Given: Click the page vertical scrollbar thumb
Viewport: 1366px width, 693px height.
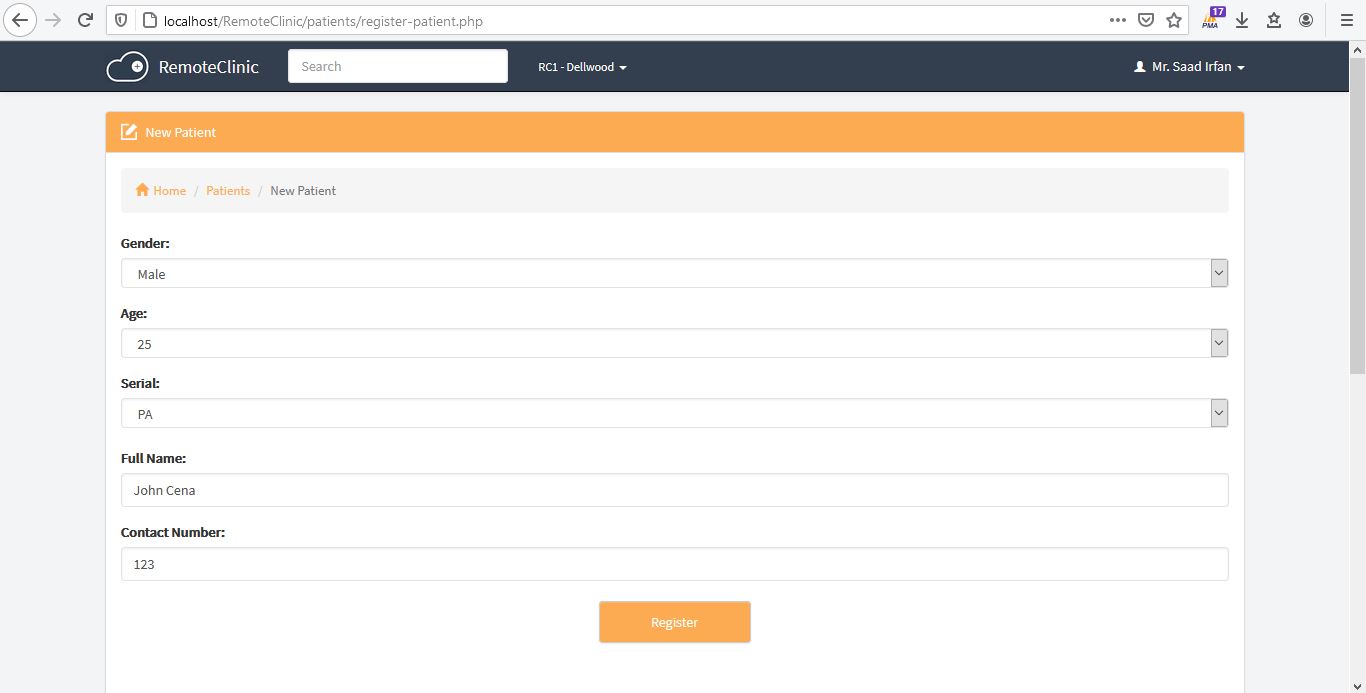Looking at the screenshot, I should pos(1357,214).
